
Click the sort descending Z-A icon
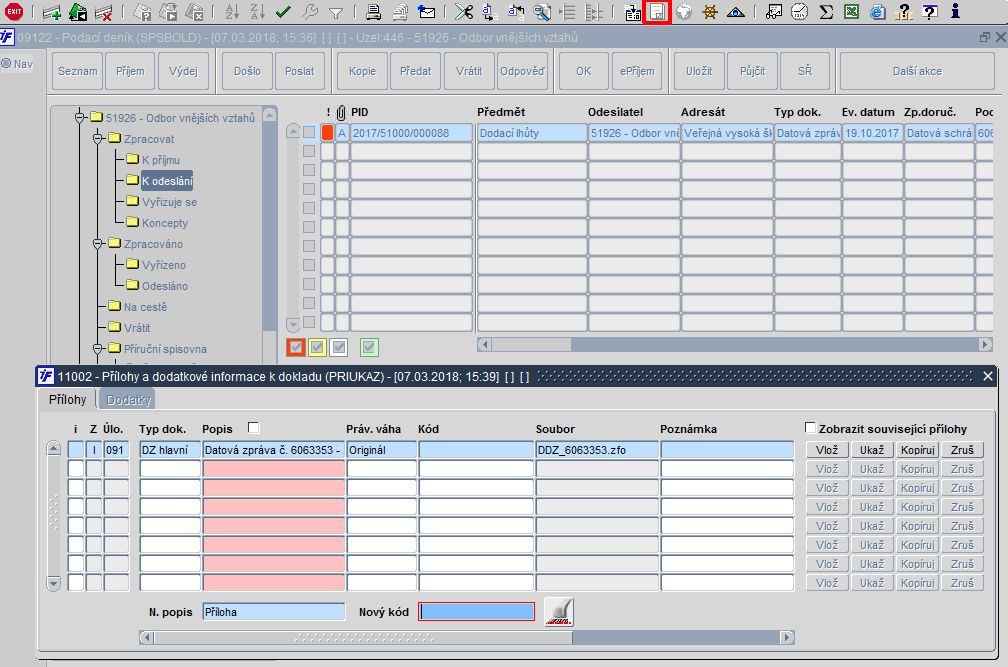click(x=257, y=12)
